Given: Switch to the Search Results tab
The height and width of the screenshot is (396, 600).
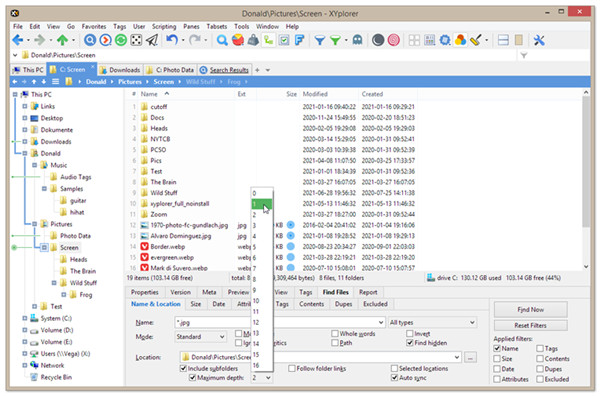Looking at the screenshot, I should coord(225,70).
